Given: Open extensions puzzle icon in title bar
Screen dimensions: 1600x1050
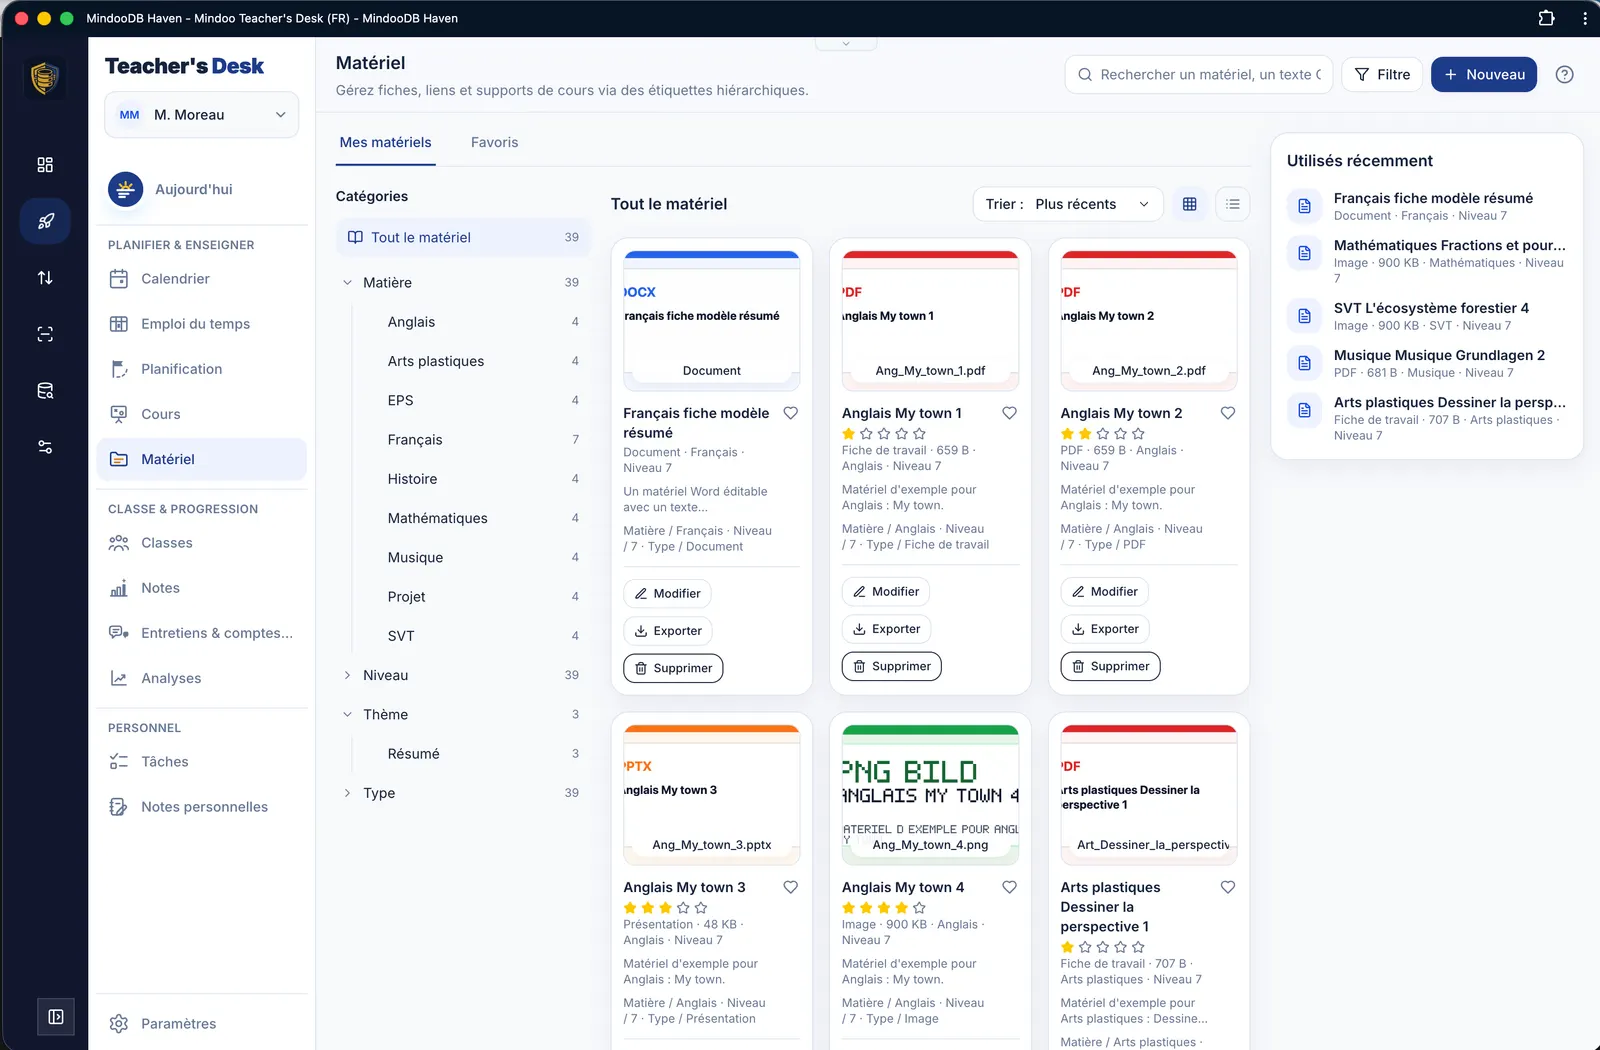Looking at the screenshot, I should click(x=1546, y=18).
